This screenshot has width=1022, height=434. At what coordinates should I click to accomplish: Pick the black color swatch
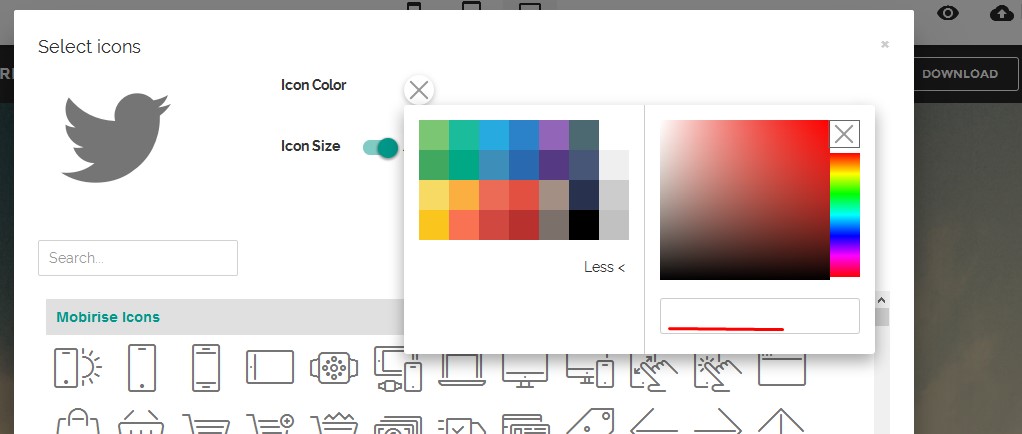coord(584,225)
